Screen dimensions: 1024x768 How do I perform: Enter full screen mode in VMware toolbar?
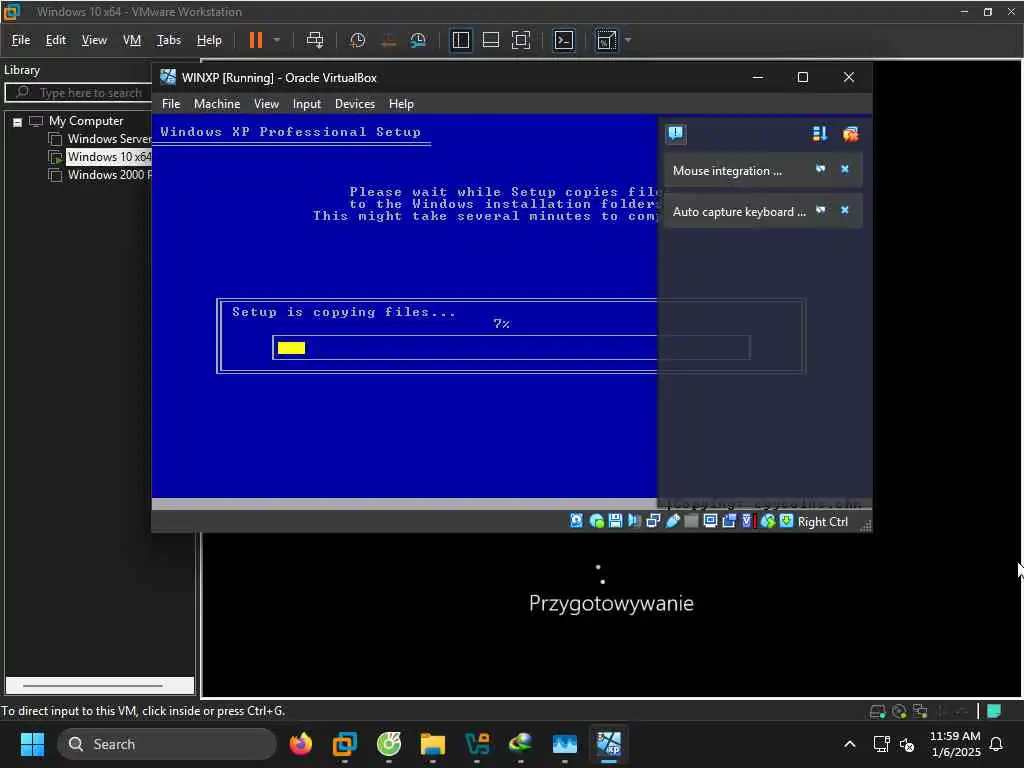(520, 40)
